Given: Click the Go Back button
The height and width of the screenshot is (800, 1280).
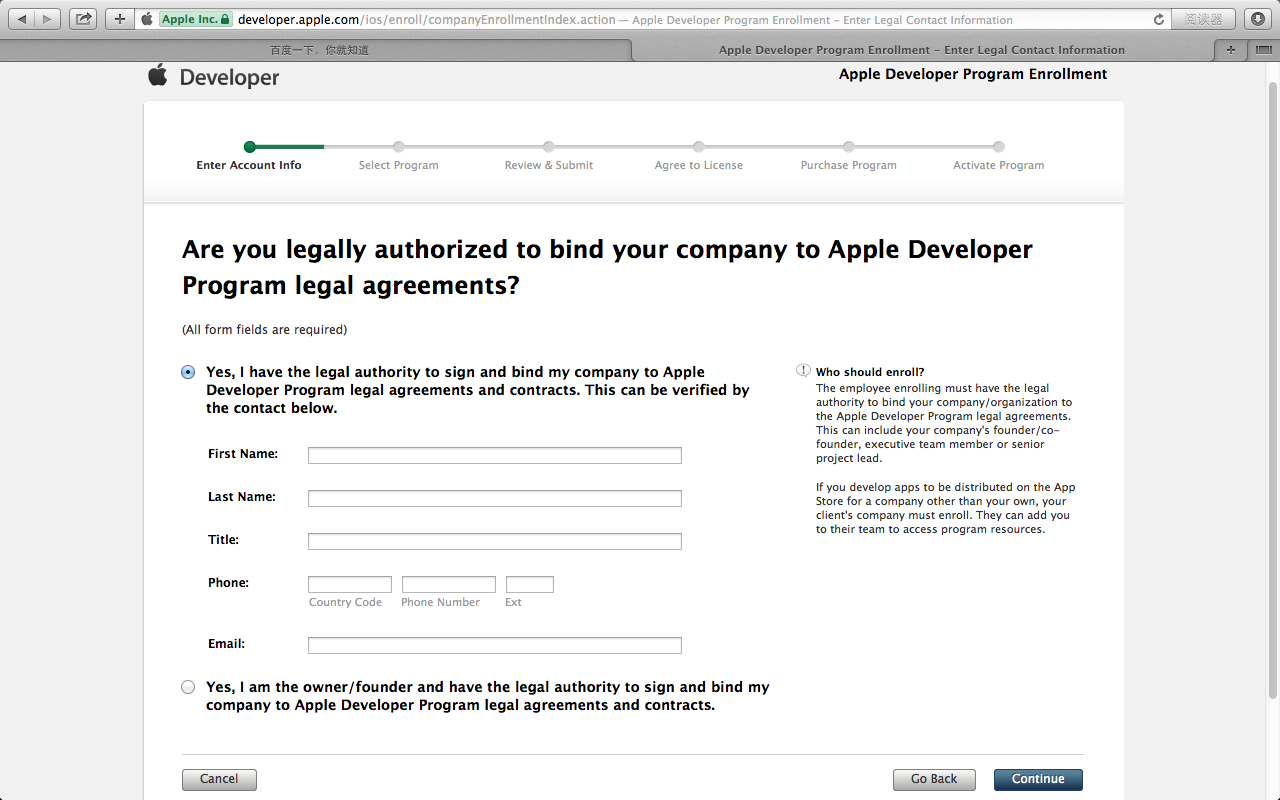Looking at the screenshot, I should tap(934, 779).
